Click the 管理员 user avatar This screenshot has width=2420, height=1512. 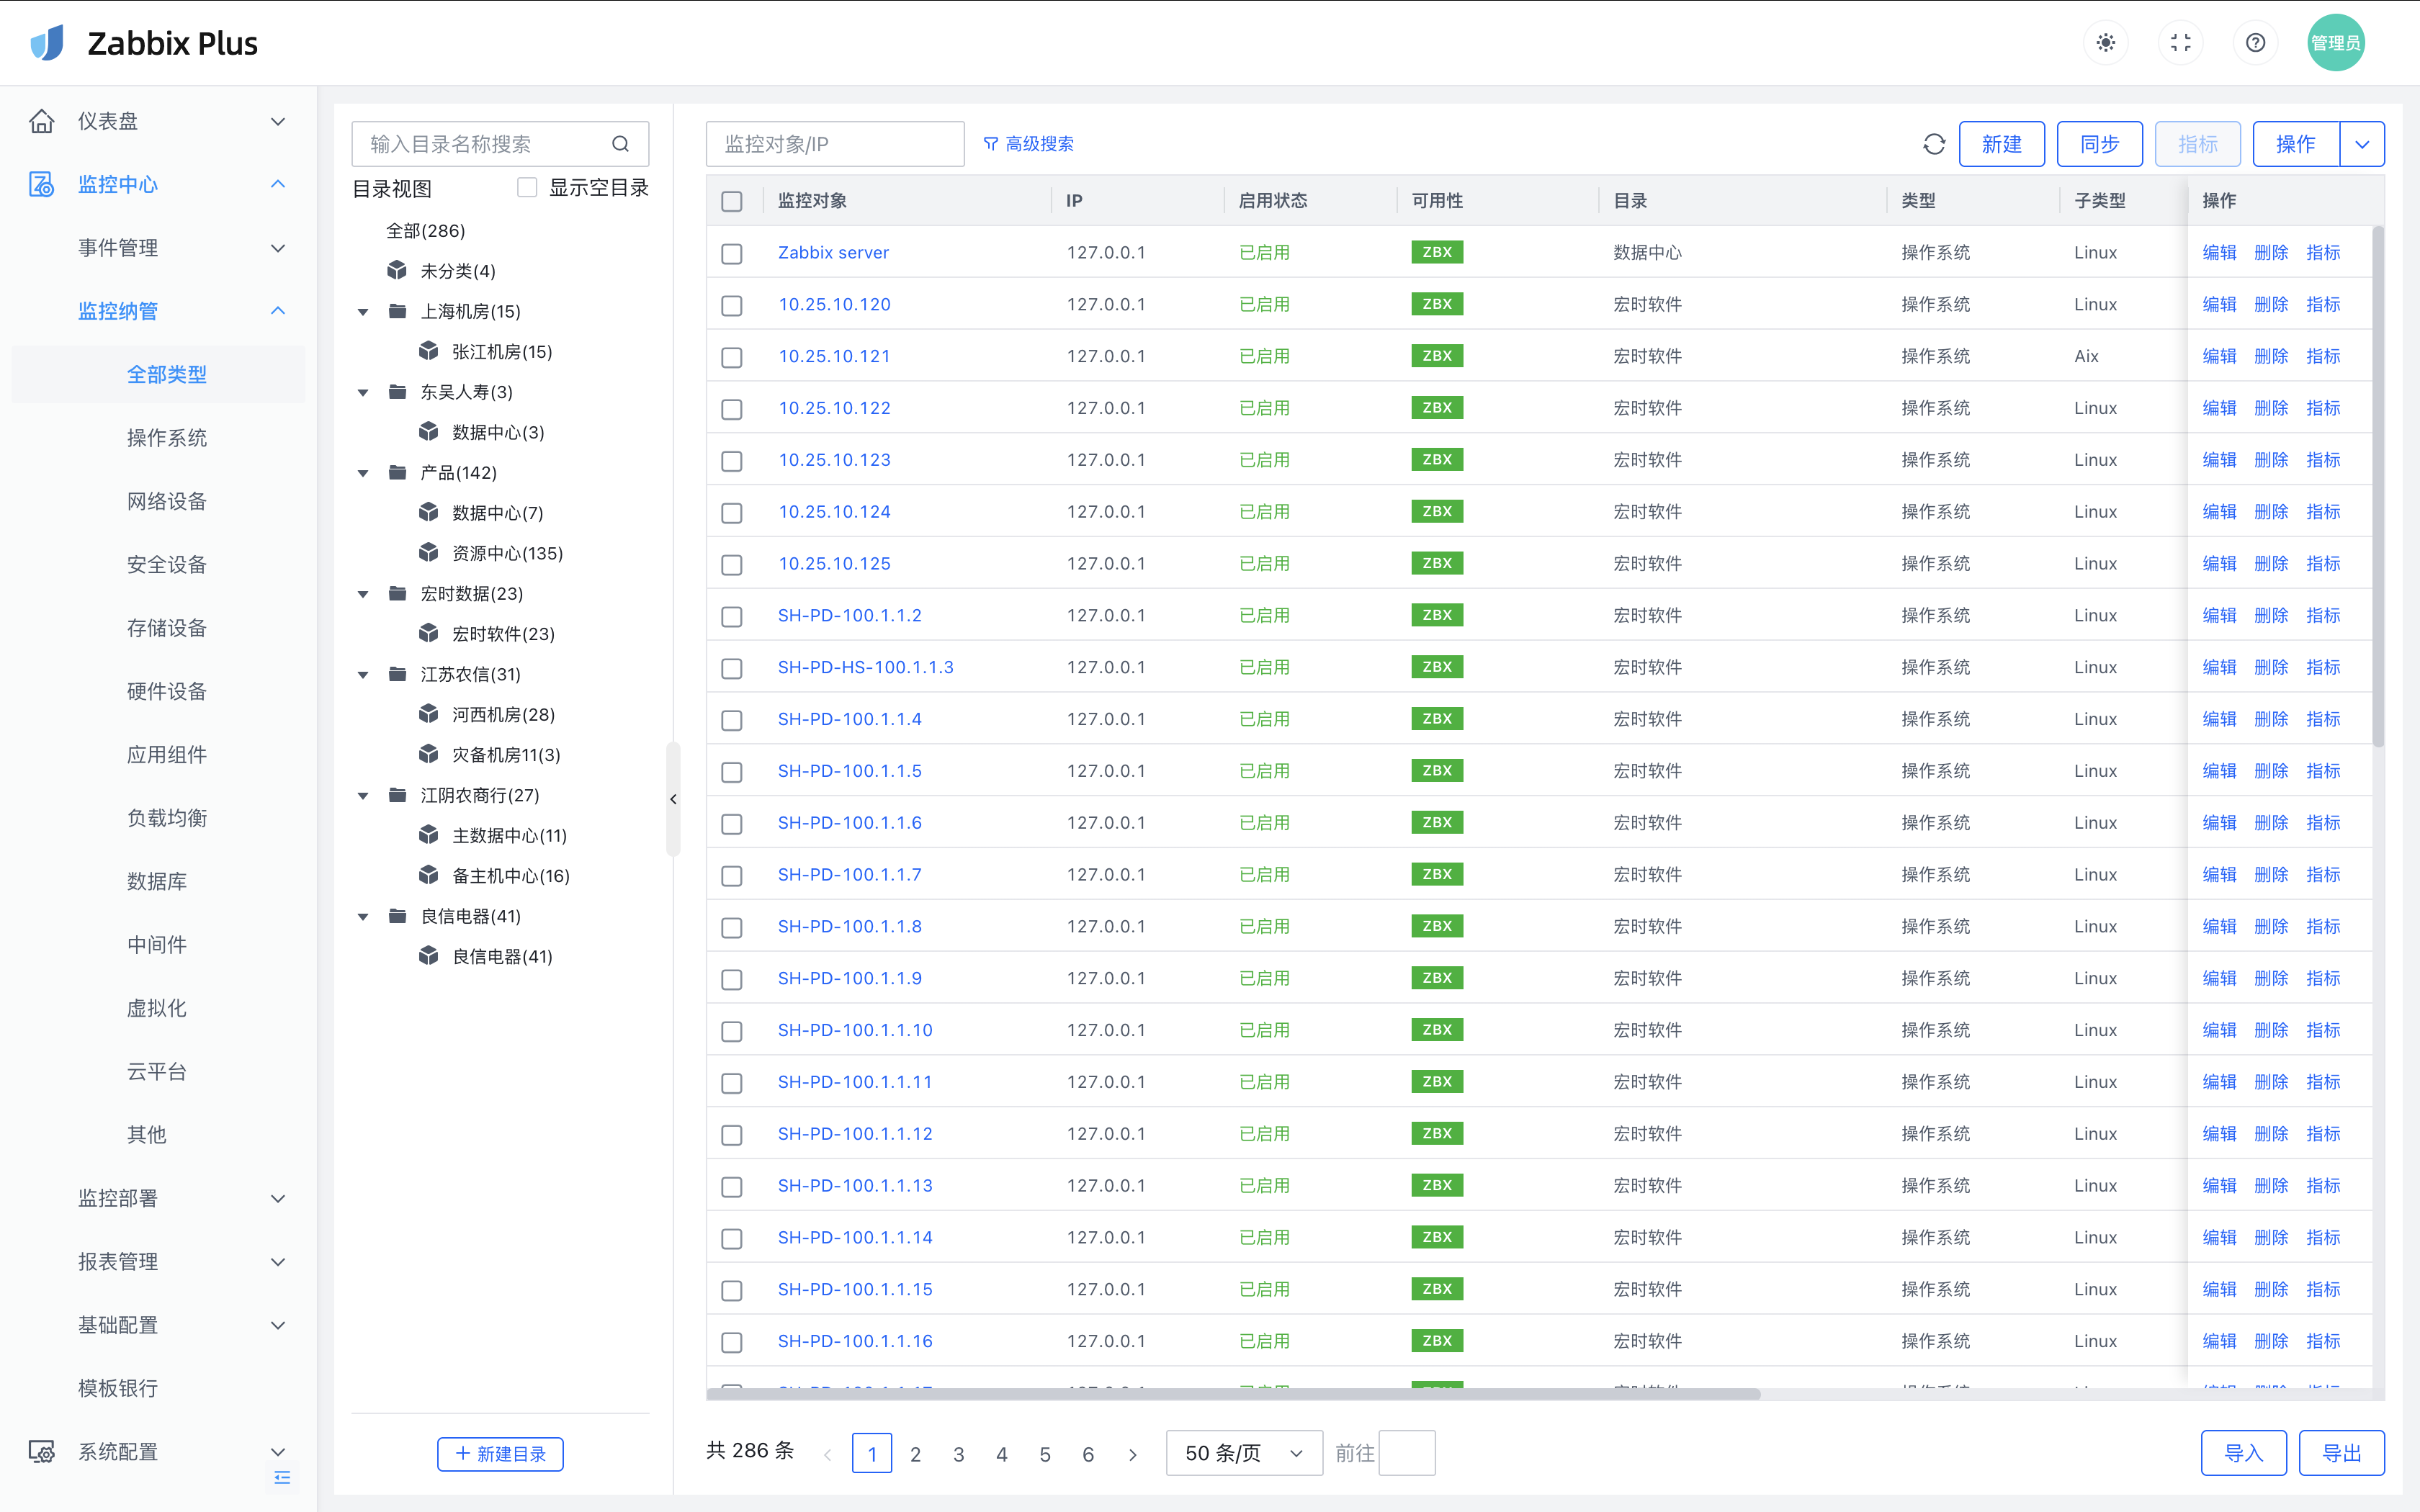coord(2335,43)
